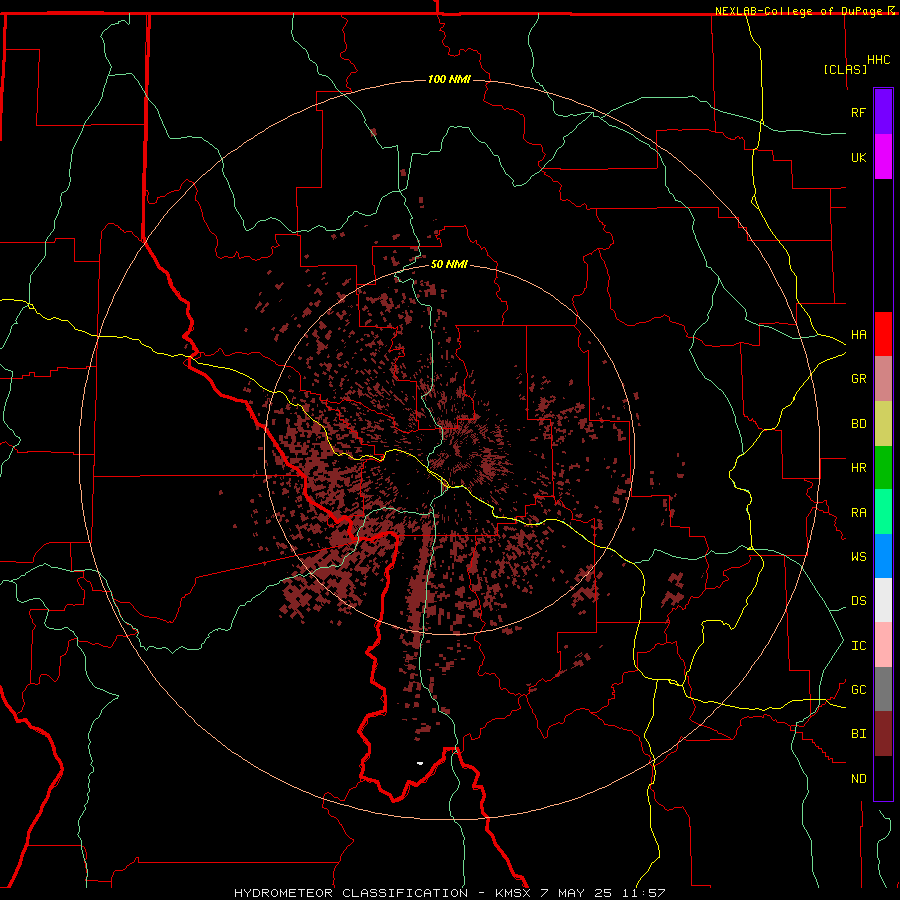Click the 11:57 timestamp

pyautogui.click(x=643, y=893)
